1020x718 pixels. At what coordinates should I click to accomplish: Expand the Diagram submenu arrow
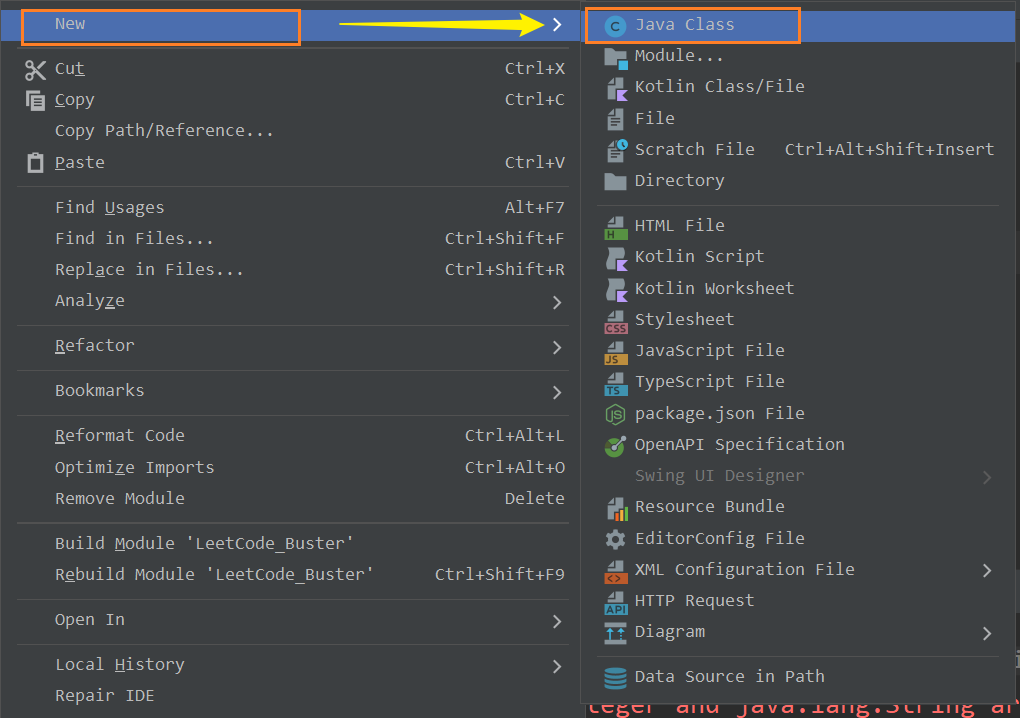click(x=987, y=632)
